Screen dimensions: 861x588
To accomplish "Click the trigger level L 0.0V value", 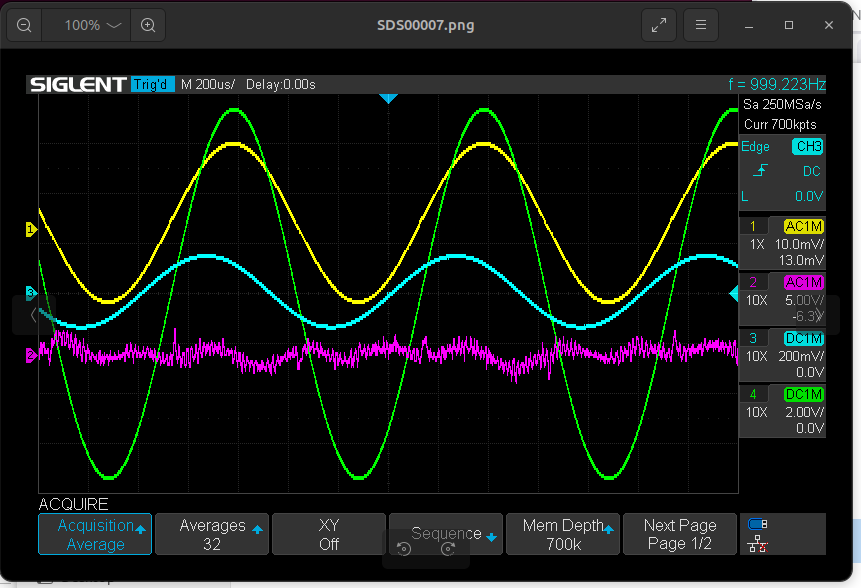I will (809, 197).
